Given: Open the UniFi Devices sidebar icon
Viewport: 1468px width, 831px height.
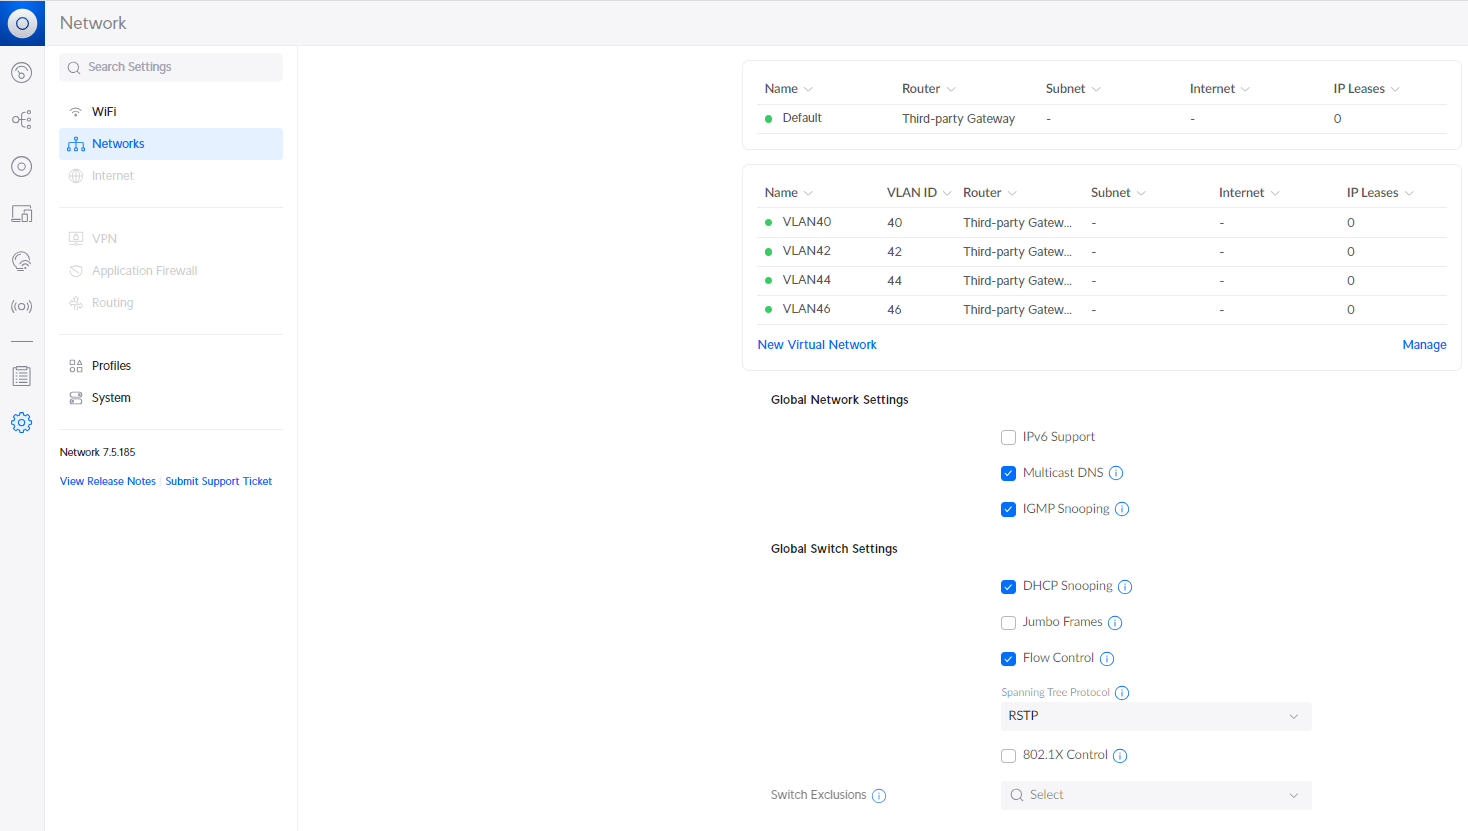Looking at the screenshot, I should [x=22, y=166].
